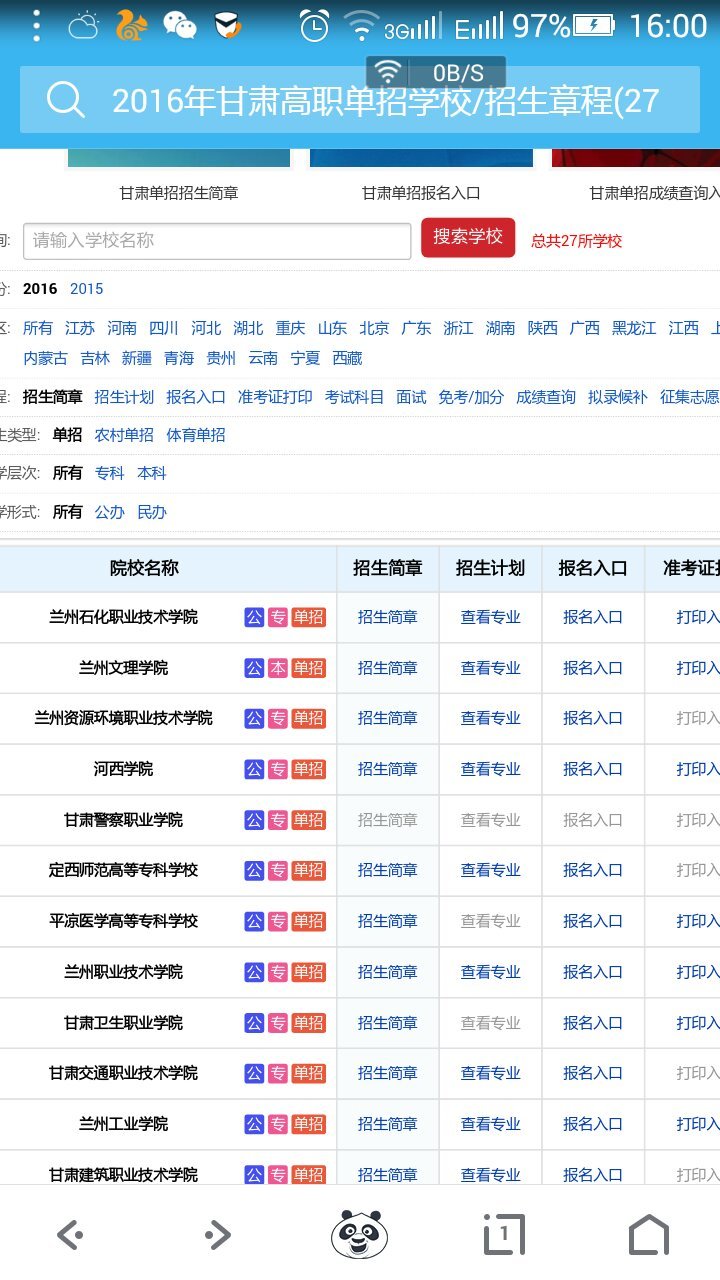The height and width of the screenshot is (1280, 720).
Task: Focus the 请输入学校名称 input field
Action: click(216, 241)
